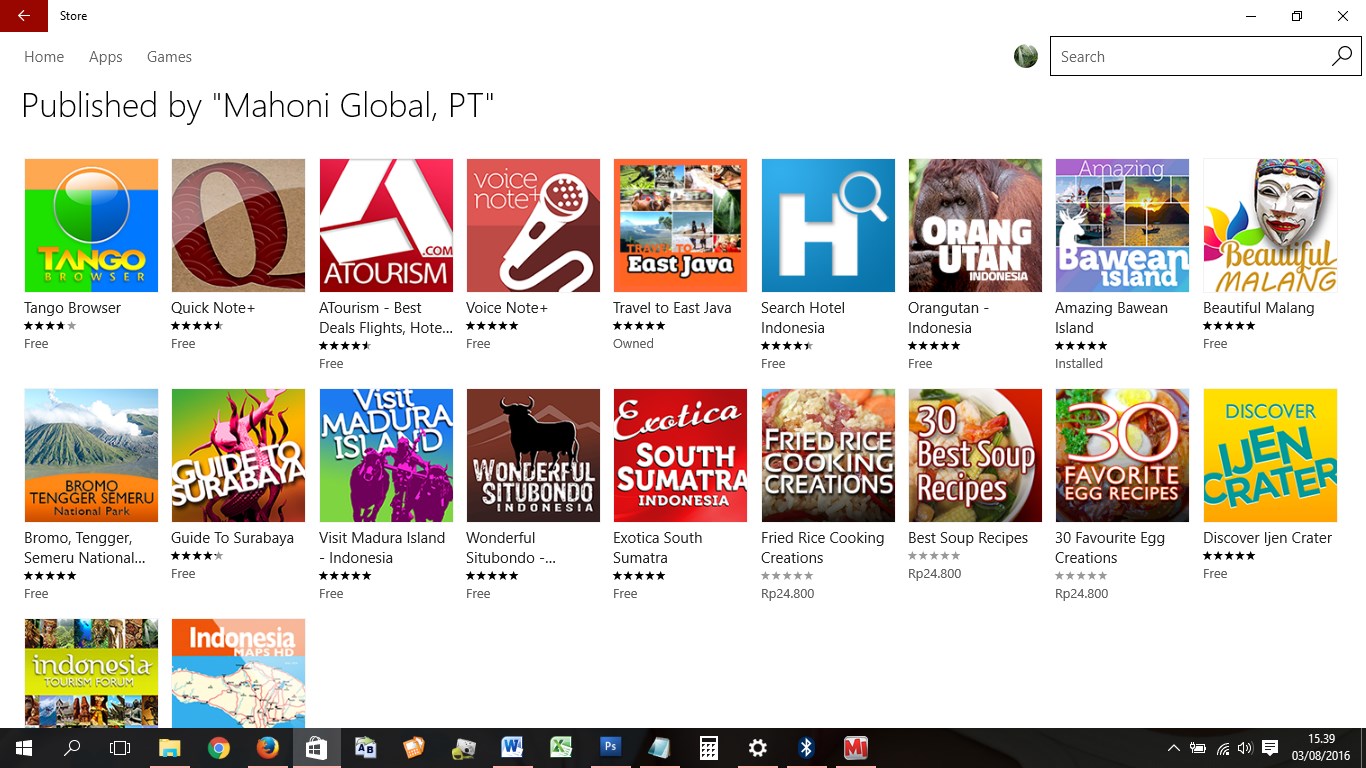Open the Travel to East Java thumbnail
1366x768 pixels.
[680, 225]
